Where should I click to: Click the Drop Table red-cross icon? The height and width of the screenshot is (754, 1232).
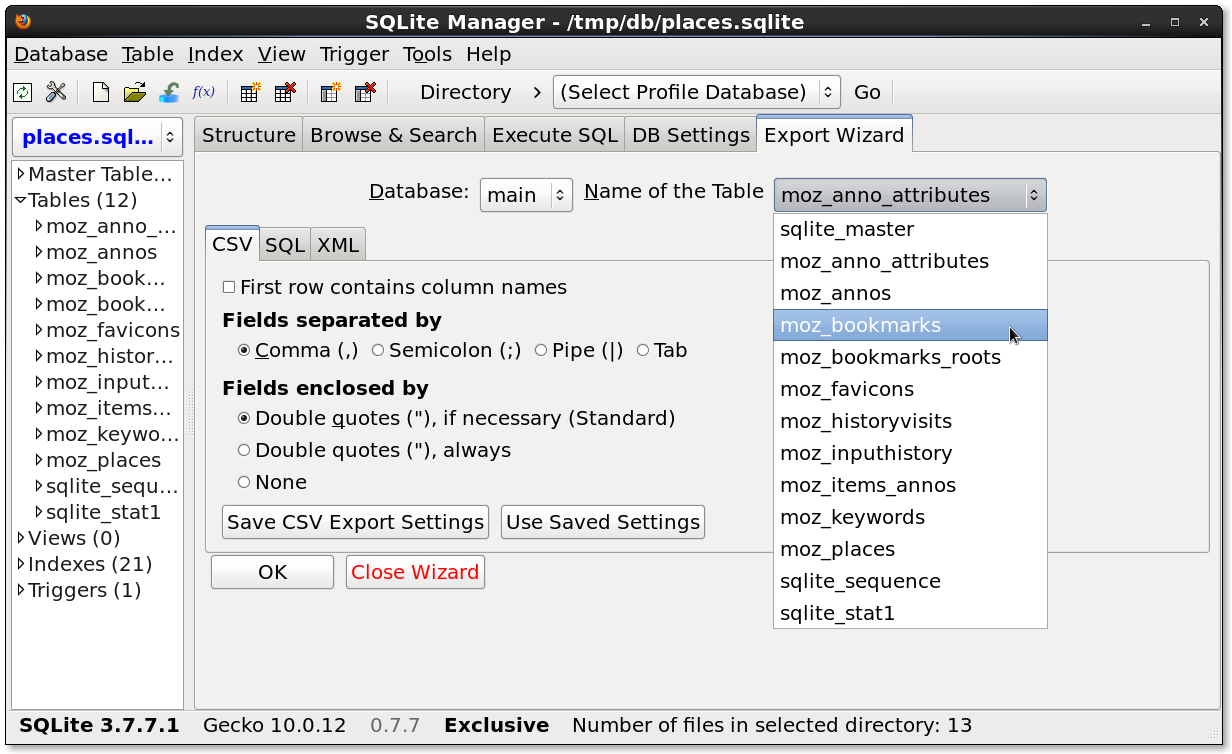coord(285,92)
